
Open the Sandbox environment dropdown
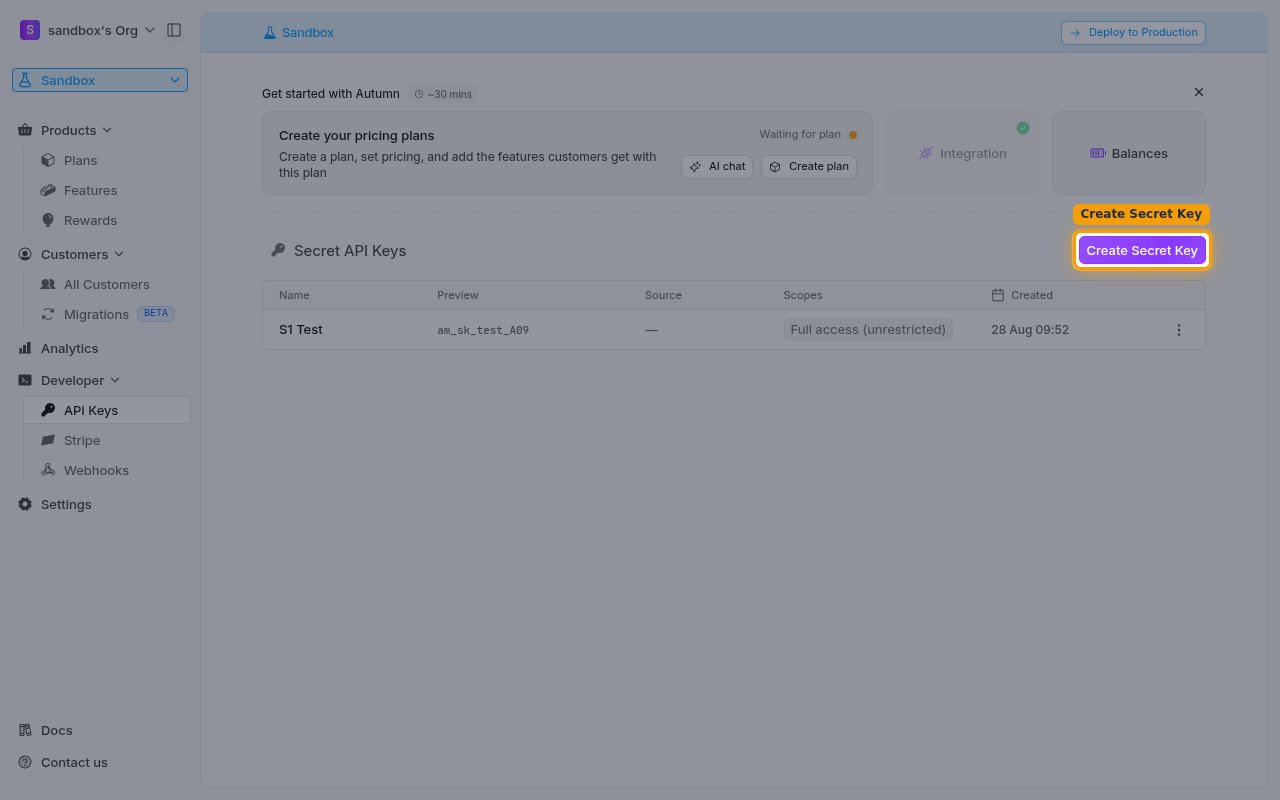(100, 80)
